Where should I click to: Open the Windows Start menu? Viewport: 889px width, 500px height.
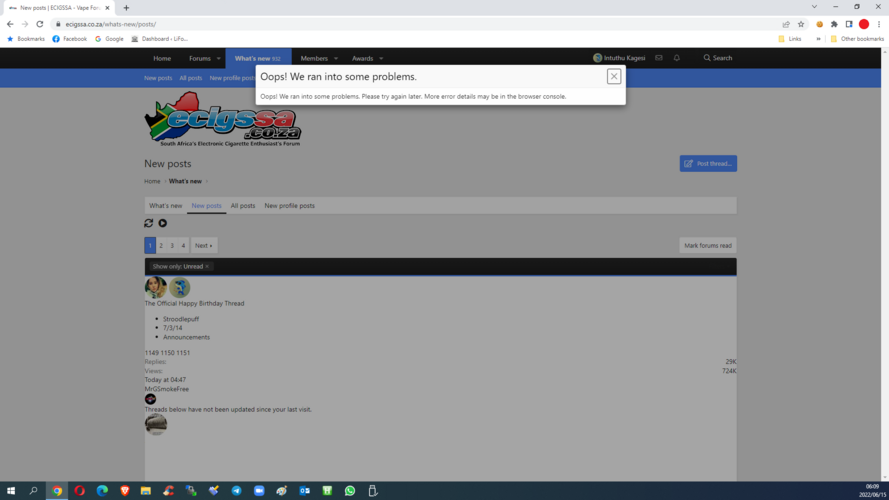pos(11,491)
